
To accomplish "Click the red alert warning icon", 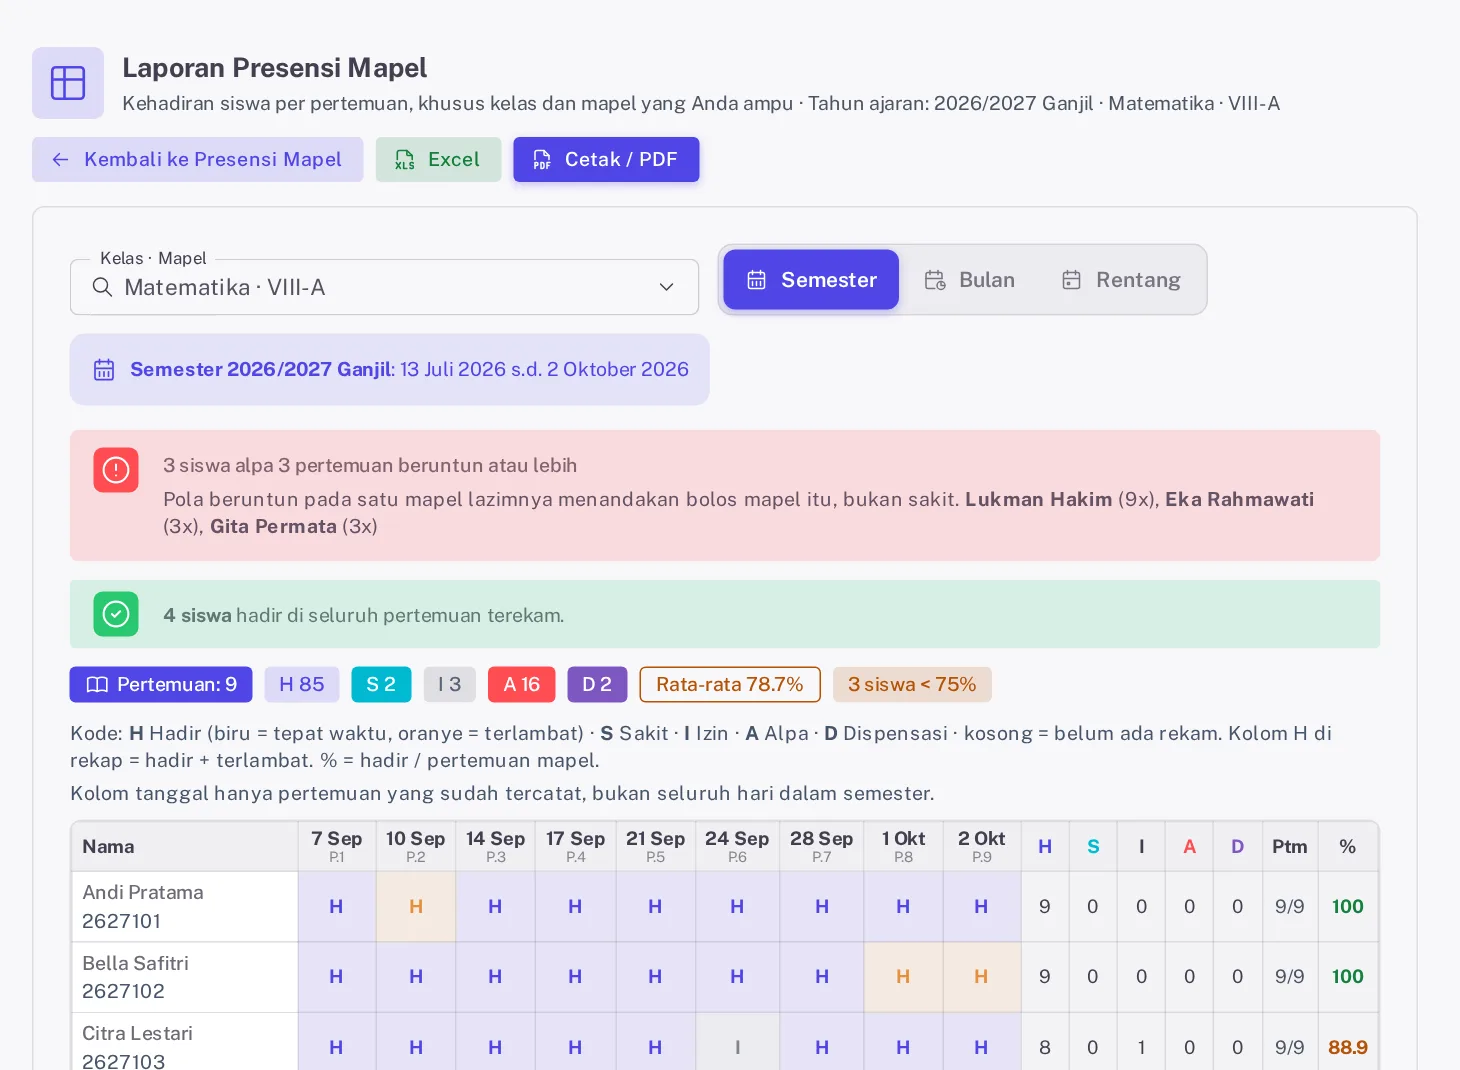I will (x=116, y=470).
